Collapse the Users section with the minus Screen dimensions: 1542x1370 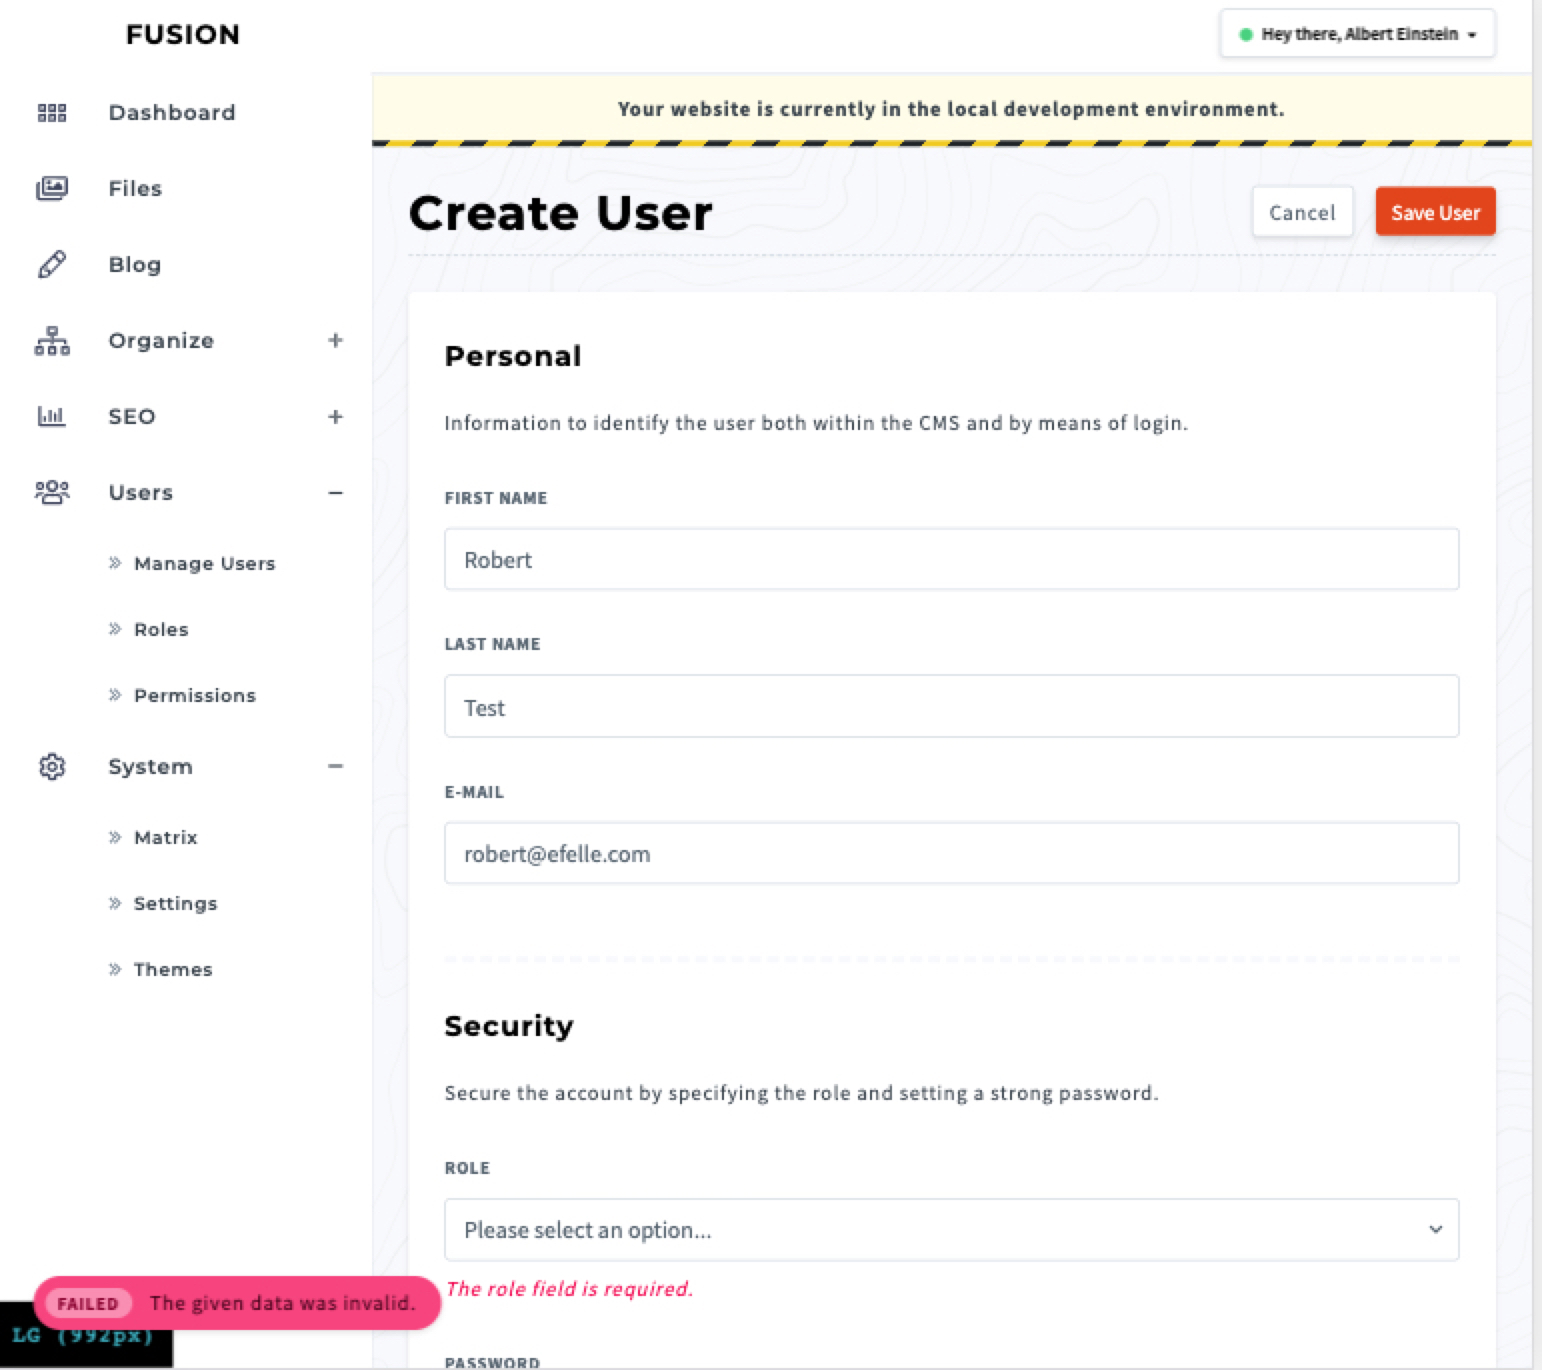point(336,492)
